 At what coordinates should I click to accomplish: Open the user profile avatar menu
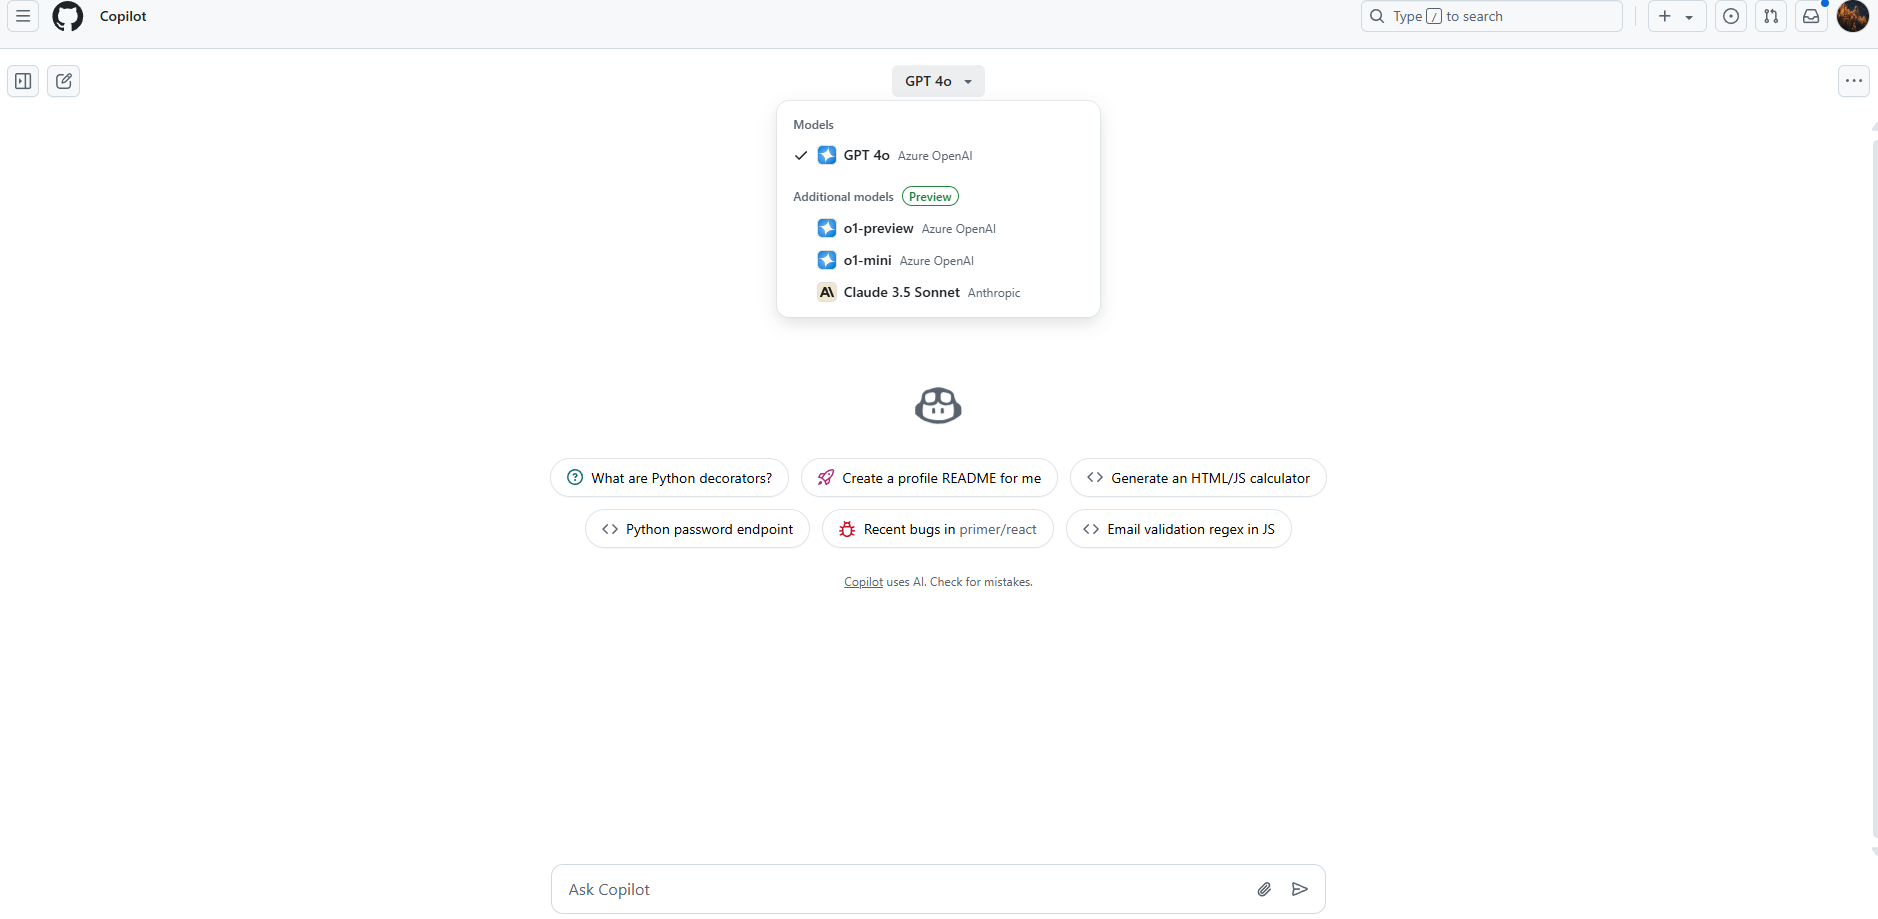[1853, 16]
